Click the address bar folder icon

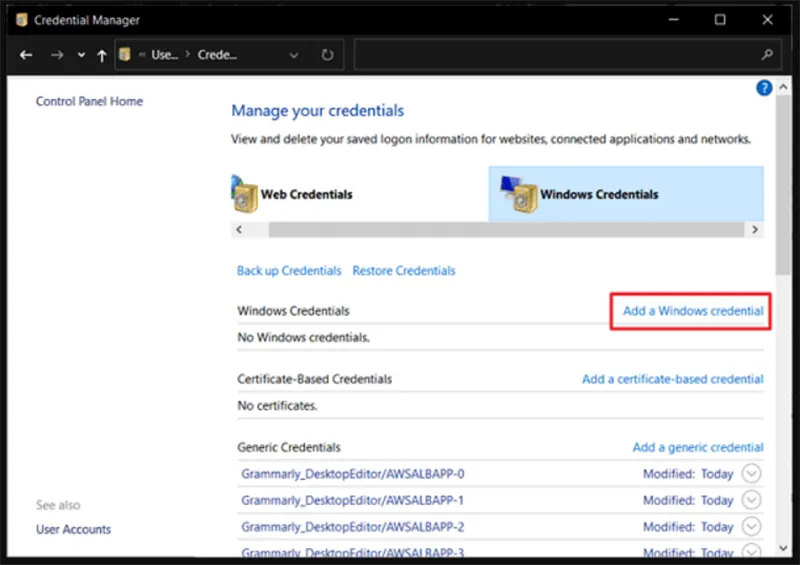click(124, 54)
